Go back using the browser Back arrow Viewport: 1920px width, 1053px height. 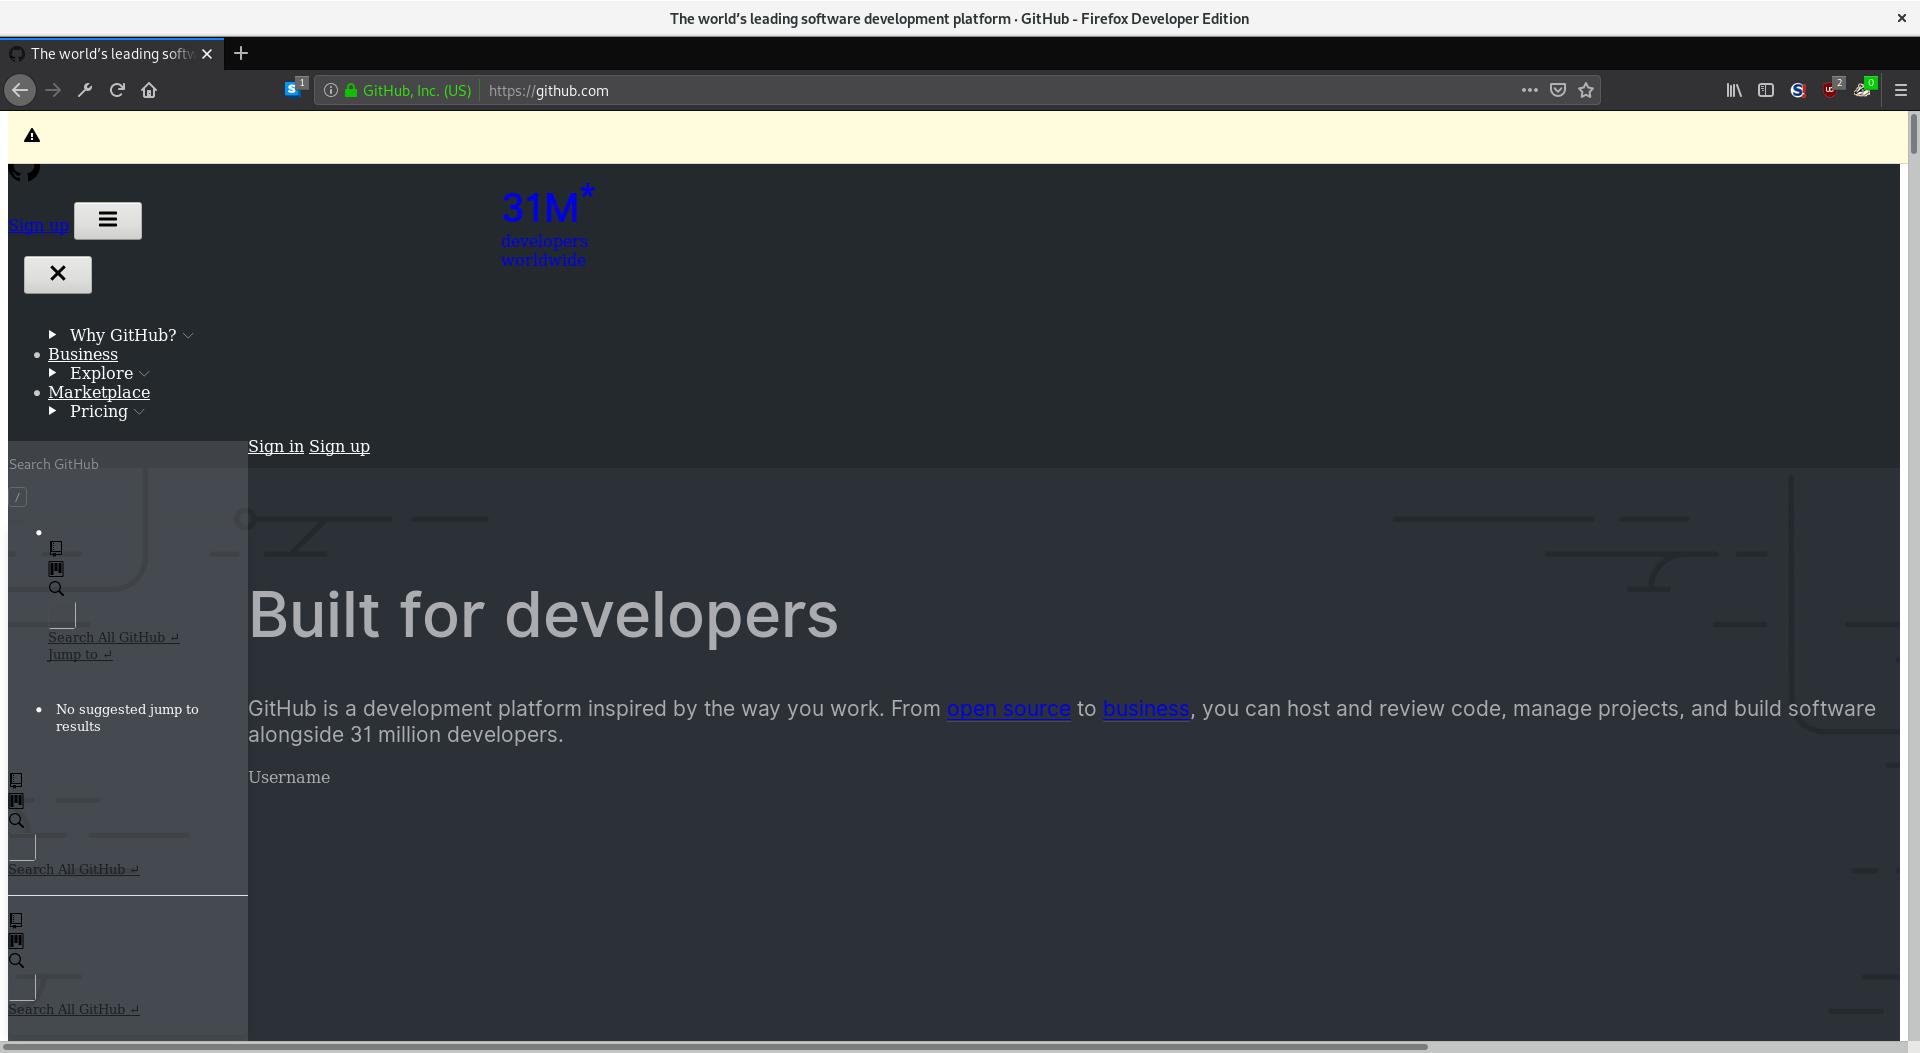click(x=20, y=90)
